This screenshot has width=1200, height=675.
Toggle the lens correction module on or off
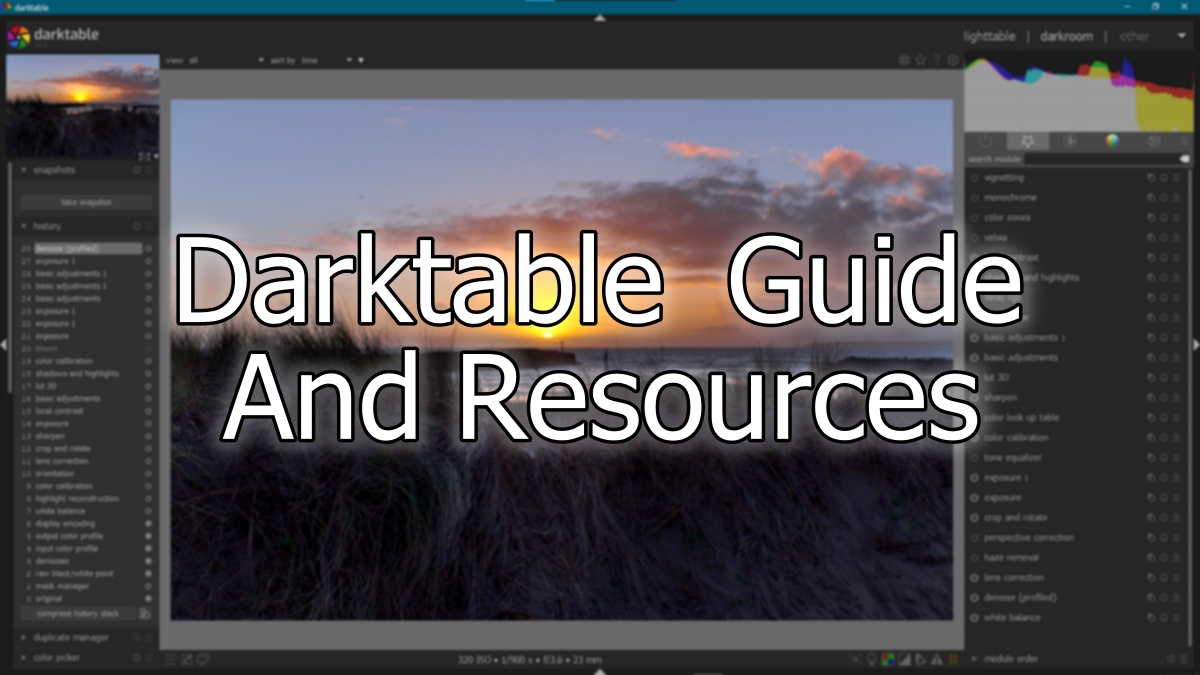click(975, 578)
